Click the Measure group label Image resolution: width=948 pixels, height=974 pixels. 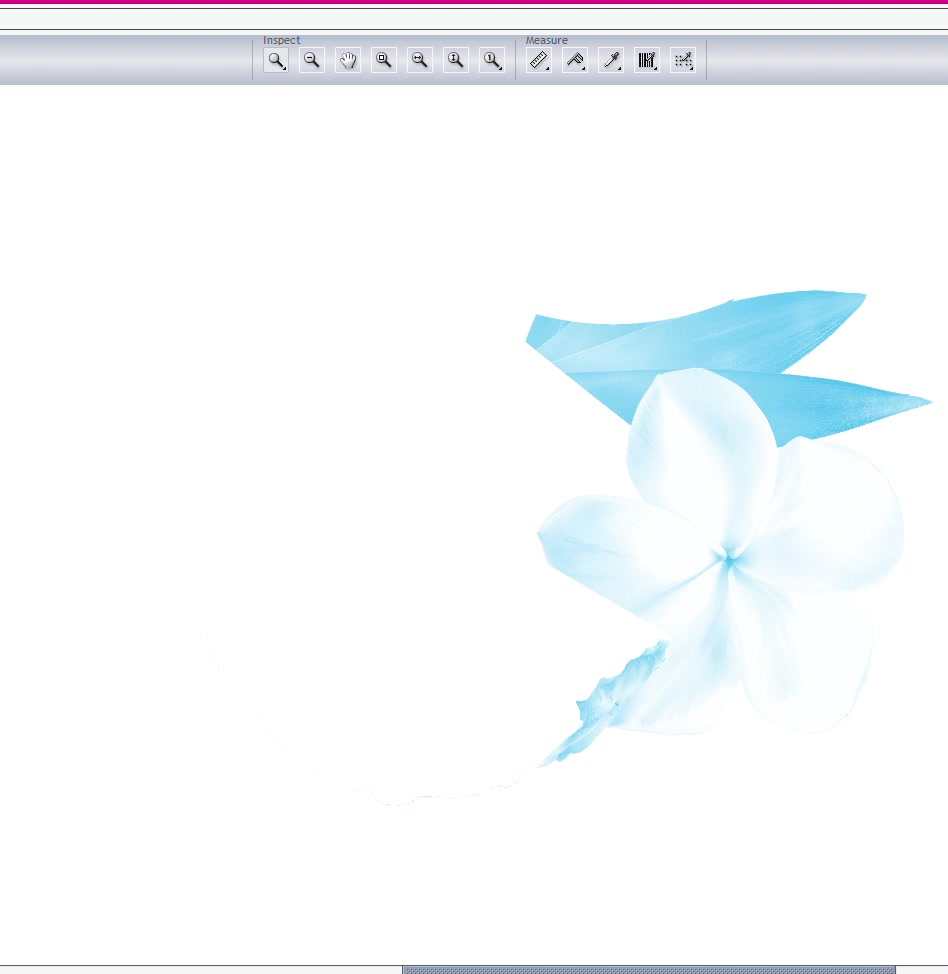(x=547, y=40)
